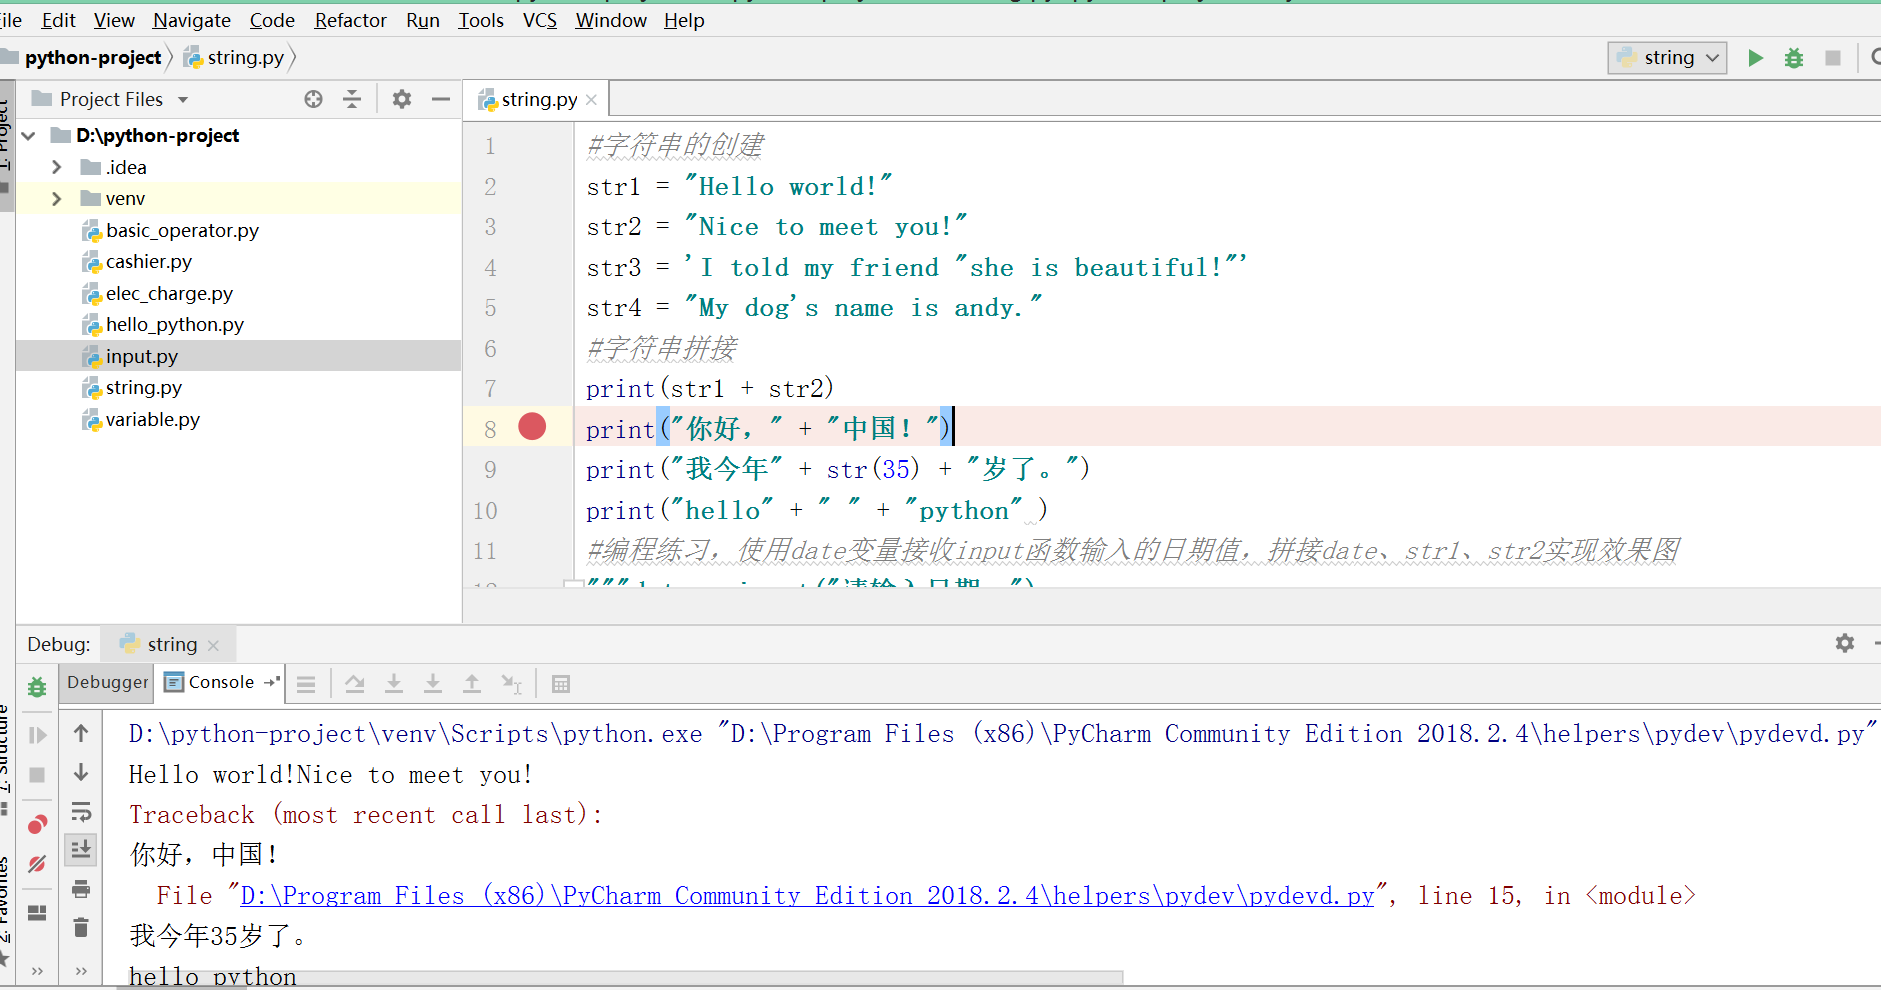1881x990 pixels.
Task: Select string.py in the project tree
Action: [143, 388]
